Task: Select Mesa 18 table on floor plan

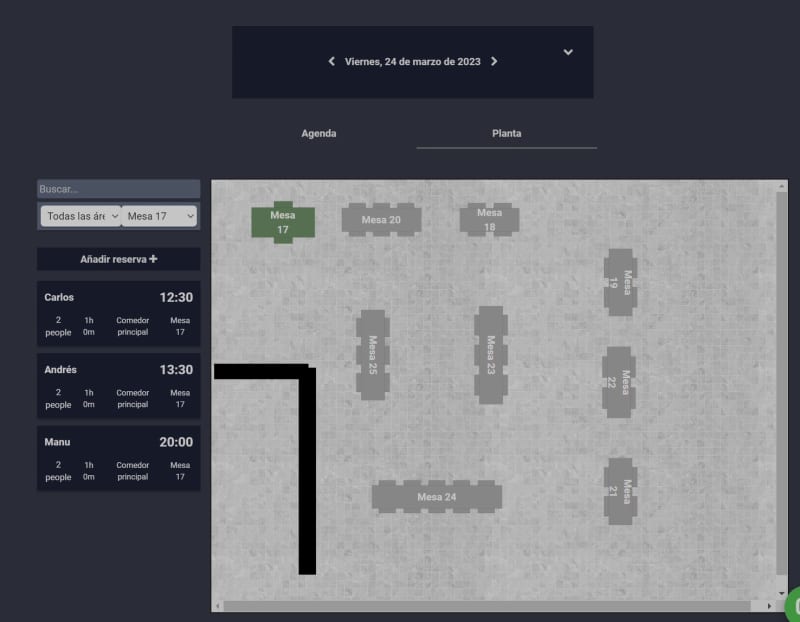Action: [x=489, y=220]
